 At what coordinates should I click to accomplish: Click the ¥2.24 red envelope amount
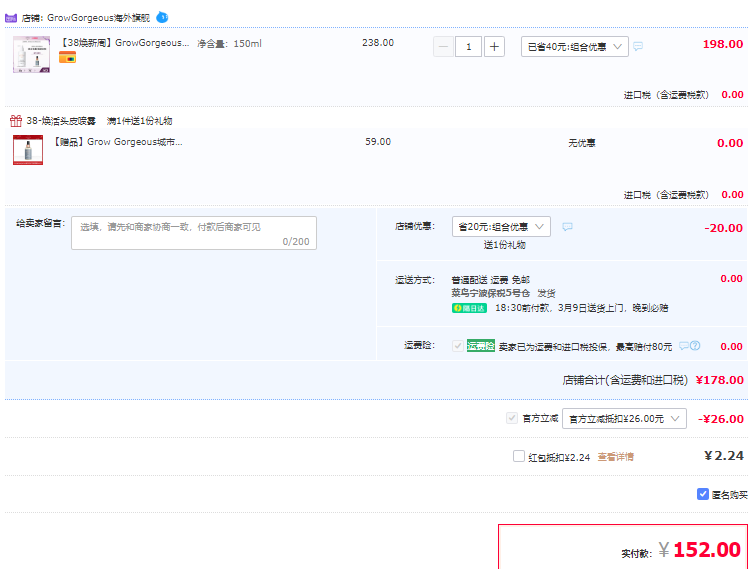(x=724, y=456)
